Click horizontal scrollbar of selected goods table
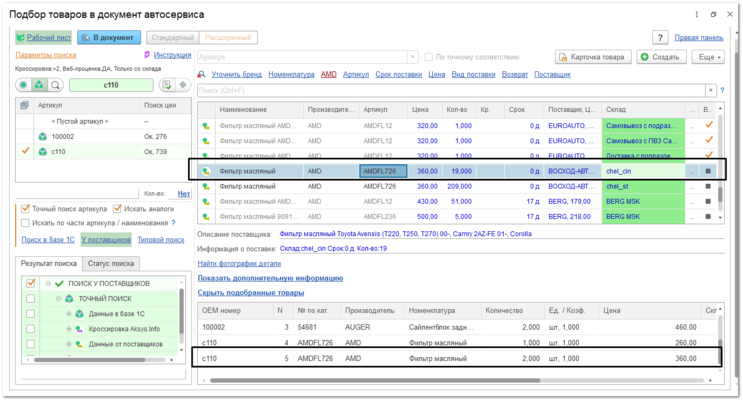This screenshot has width=743, height=401. pos(375,380)
